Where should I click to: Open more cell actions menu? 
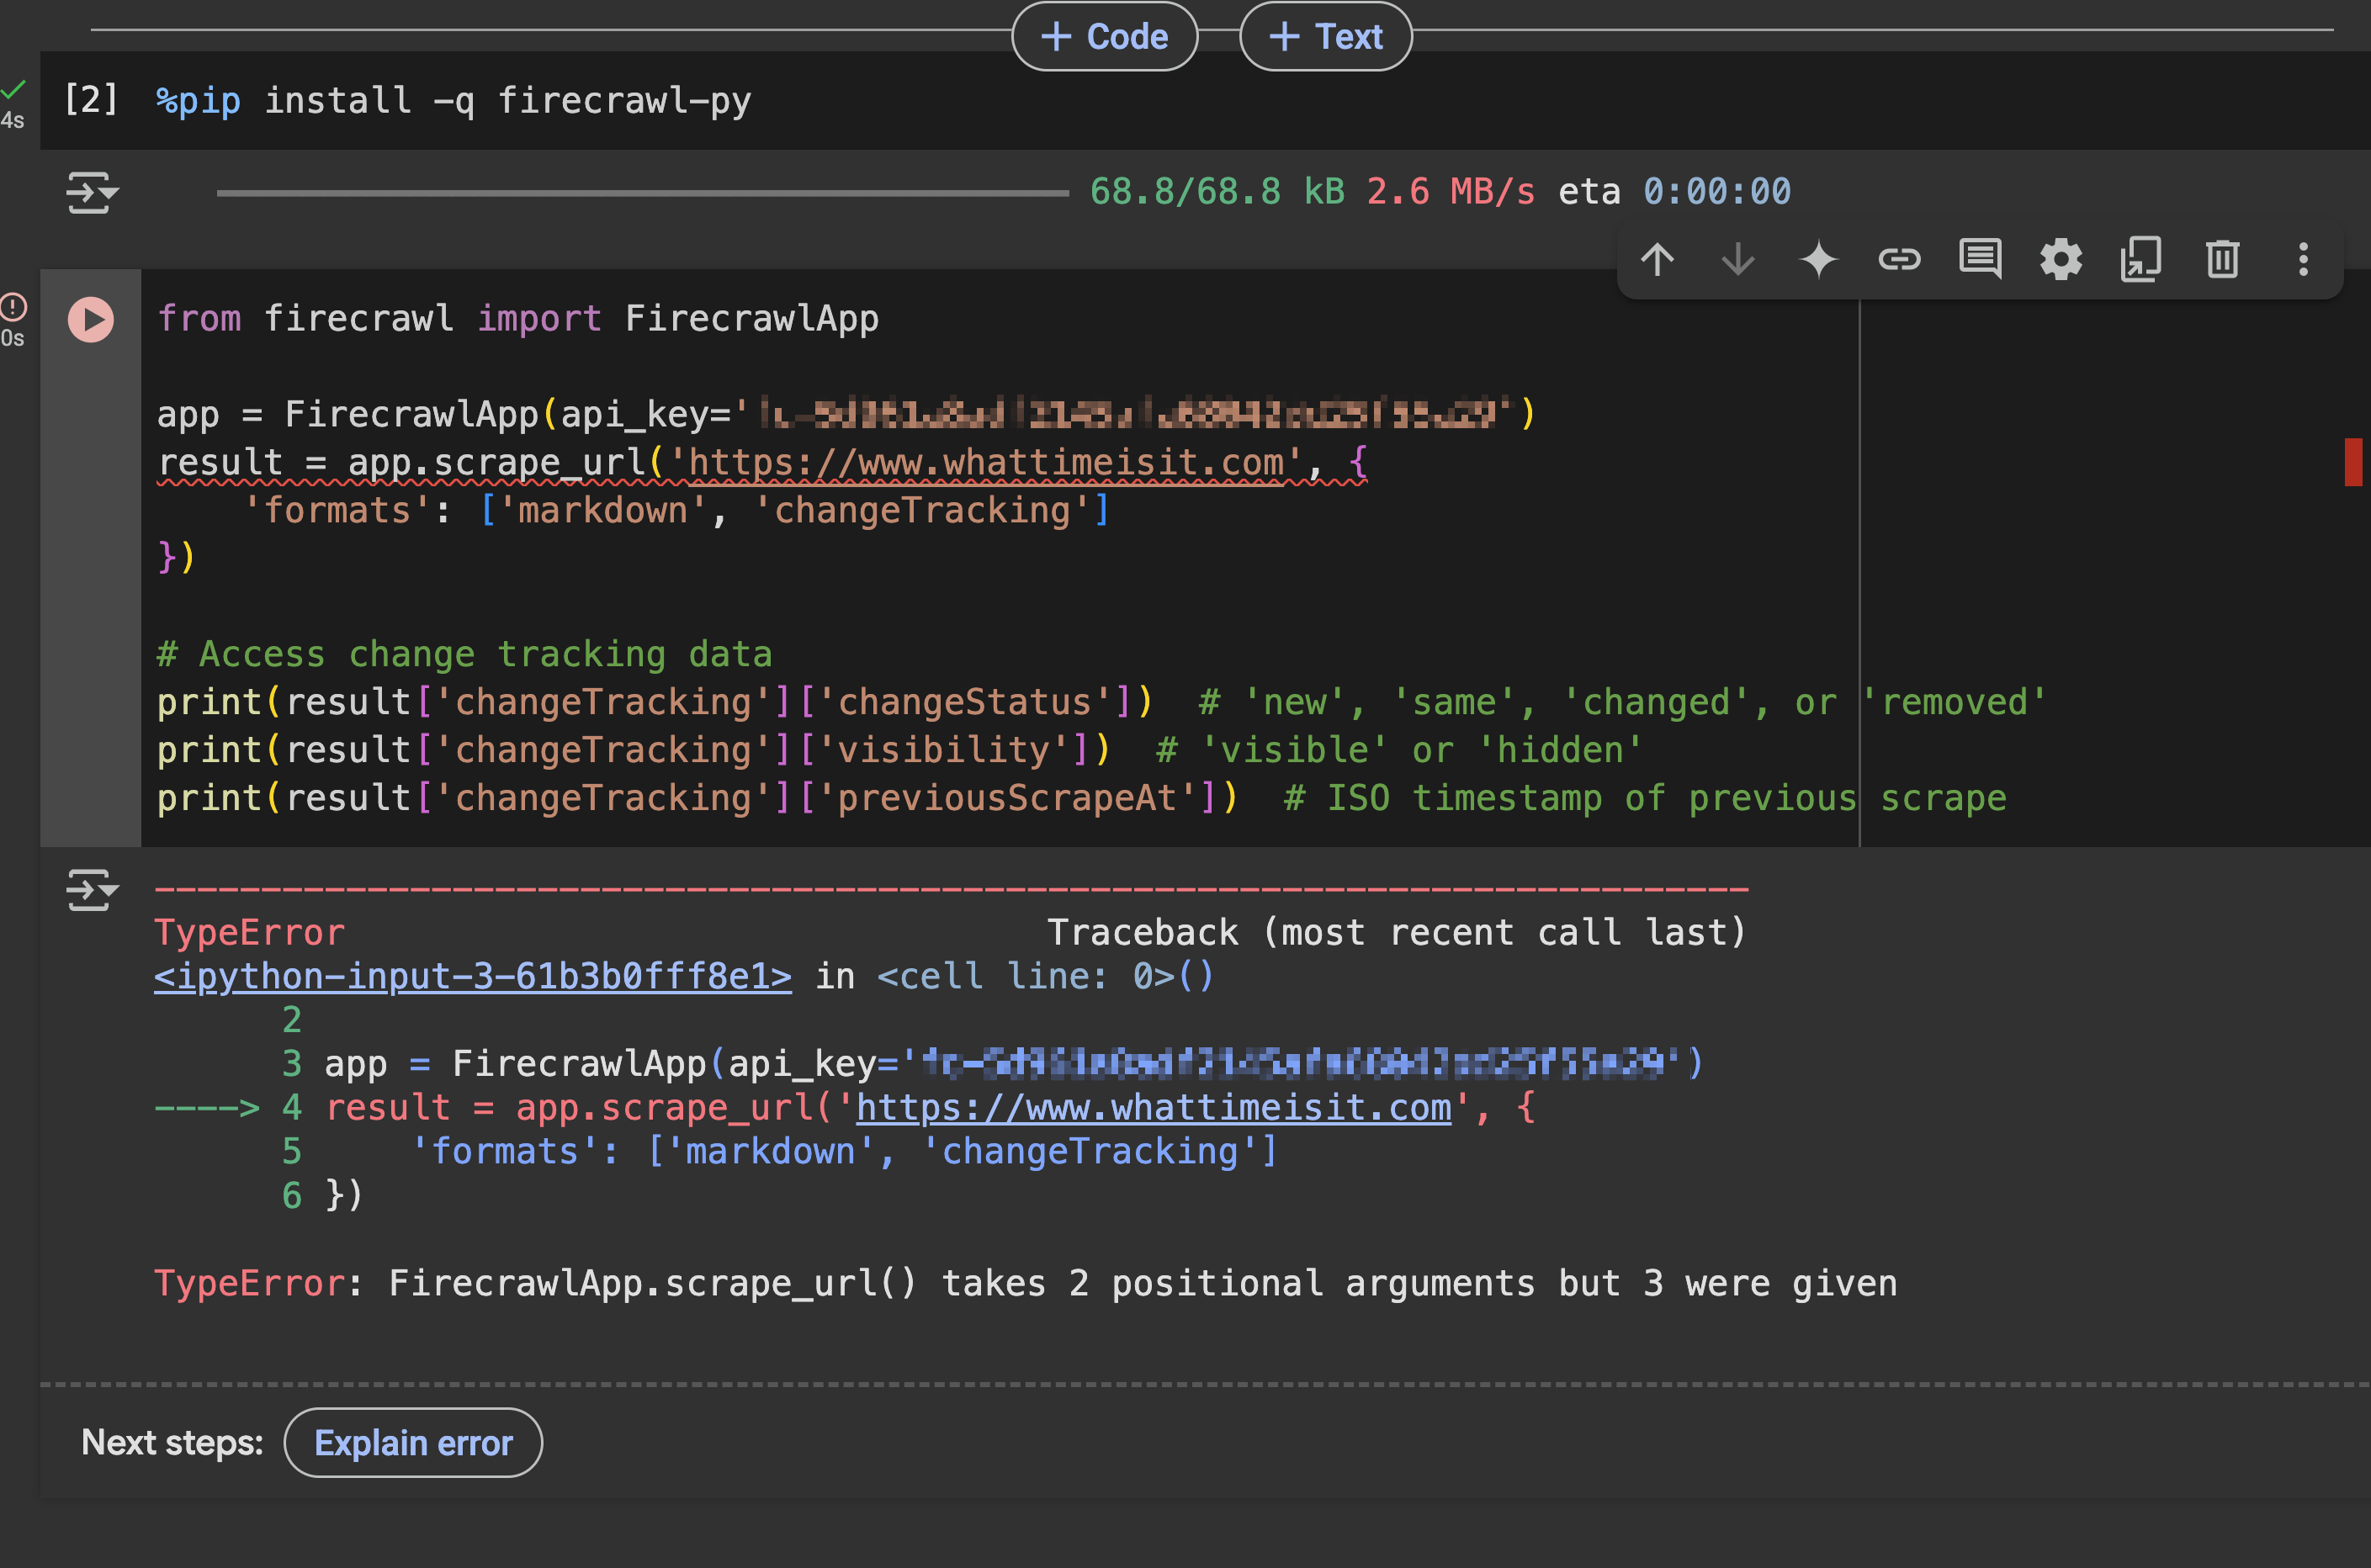(x=2303, y=260)
